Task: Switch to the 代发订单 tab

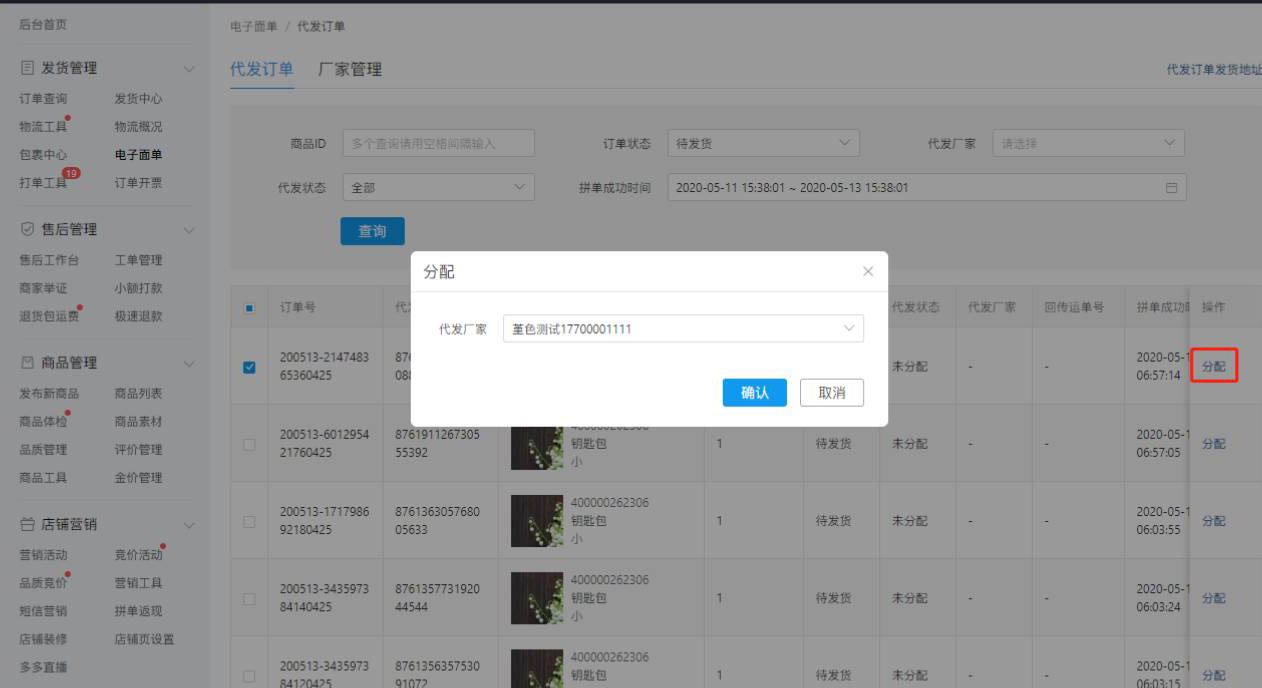Action: pyautogui.click(x=262, y=69)
